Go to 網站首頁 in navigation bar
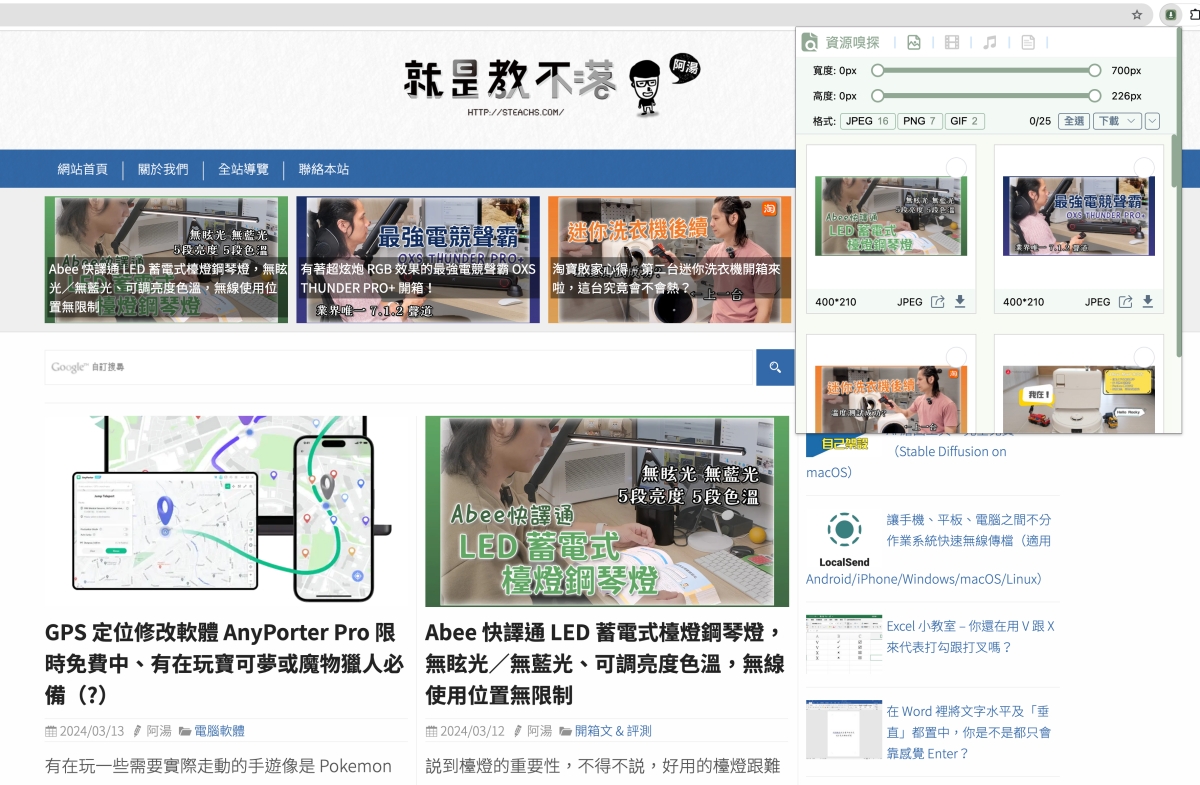The height and width of the screenshot is (785, 1200). 82,169
